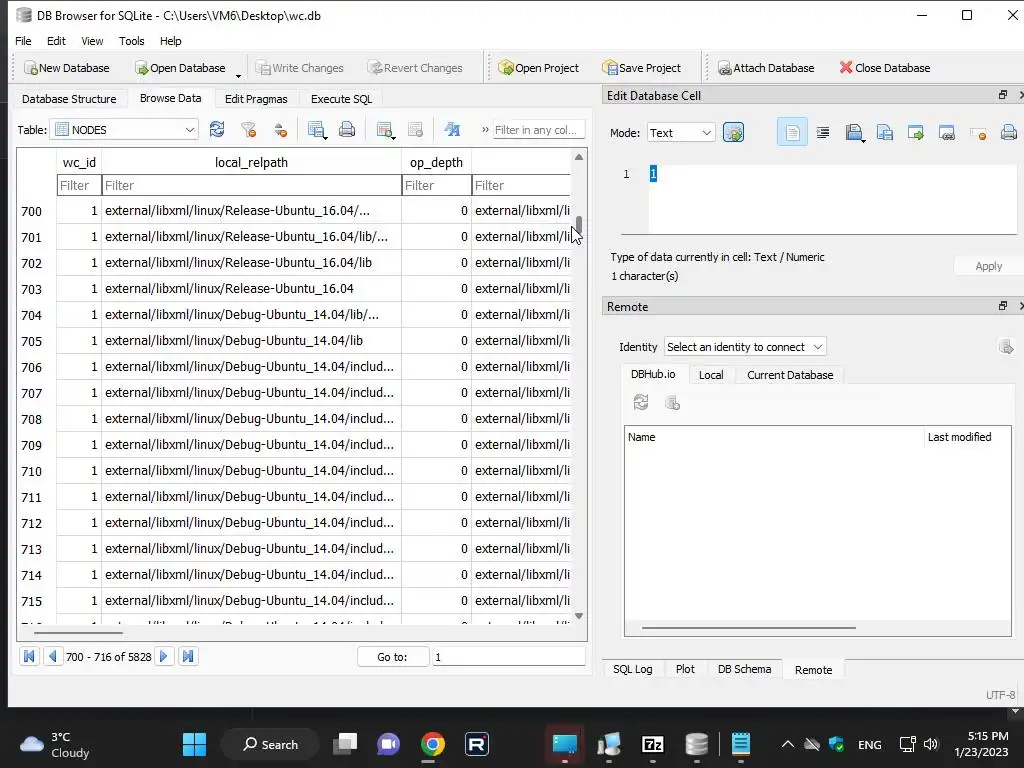1024x768 pixels.
Task: Go to the first page of records
Action: pos(29,656)
